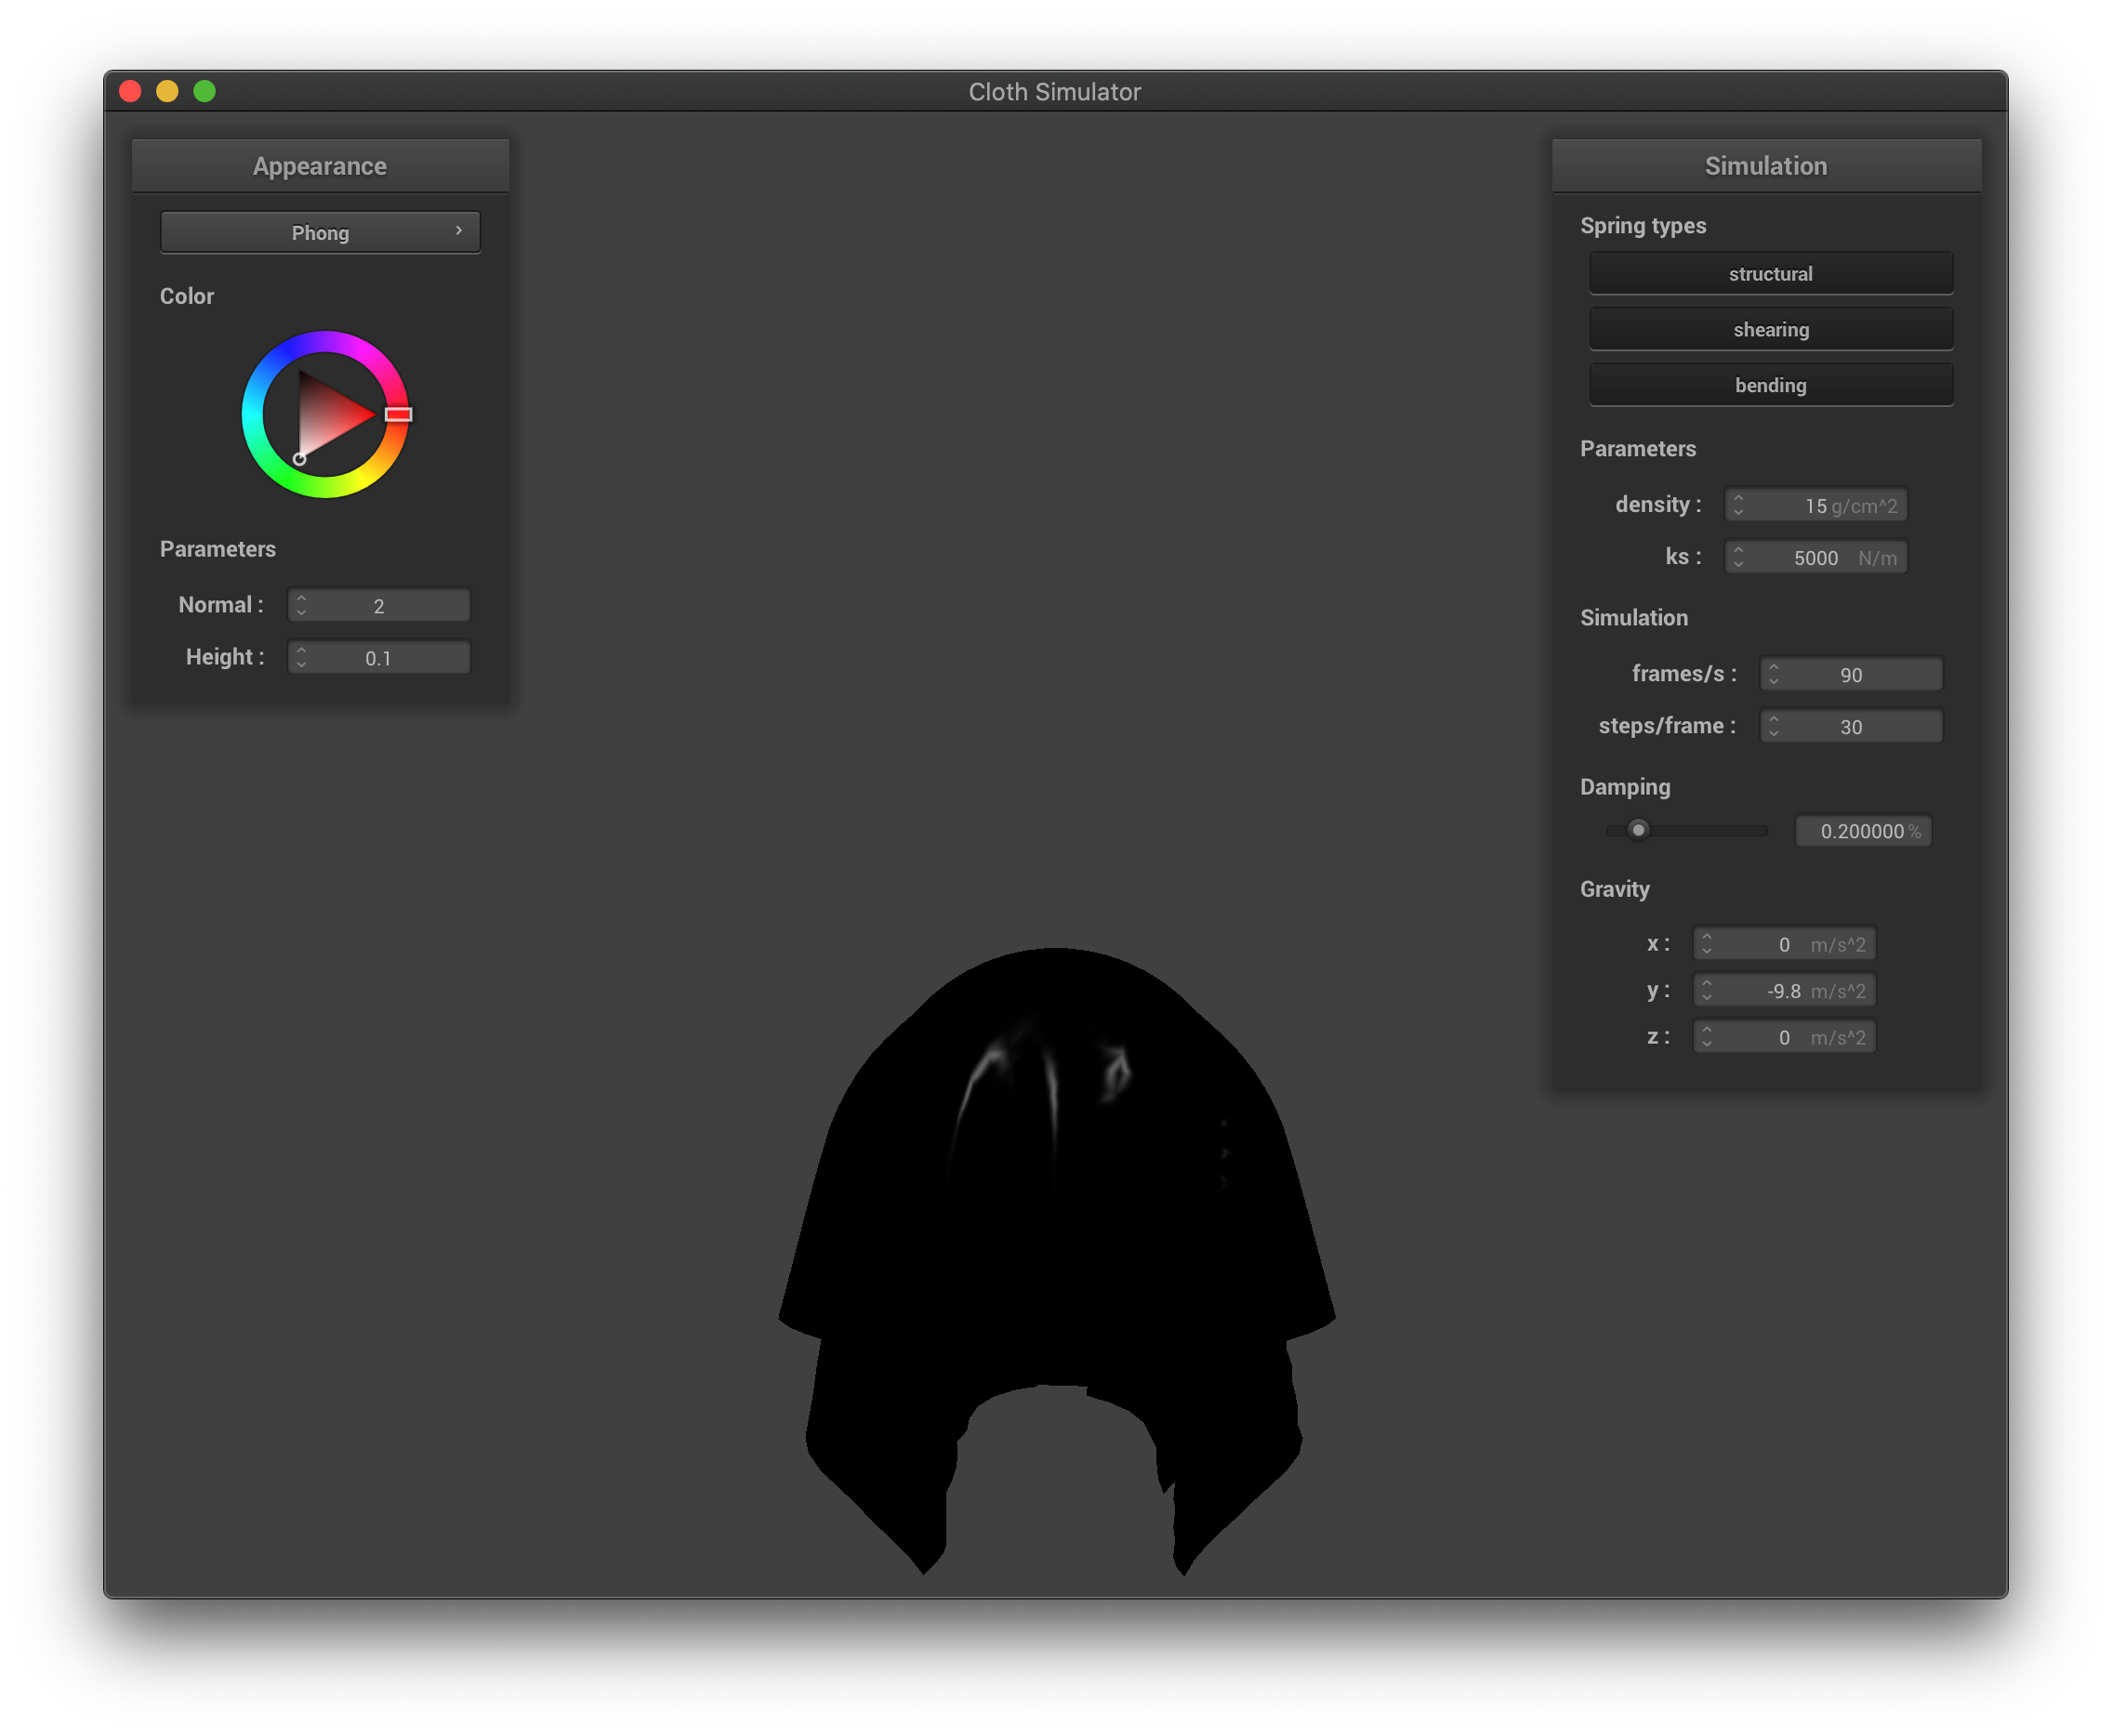Click the density stepper arrows
The height and width of the screenshot is (1736, 2112).
1738,505
